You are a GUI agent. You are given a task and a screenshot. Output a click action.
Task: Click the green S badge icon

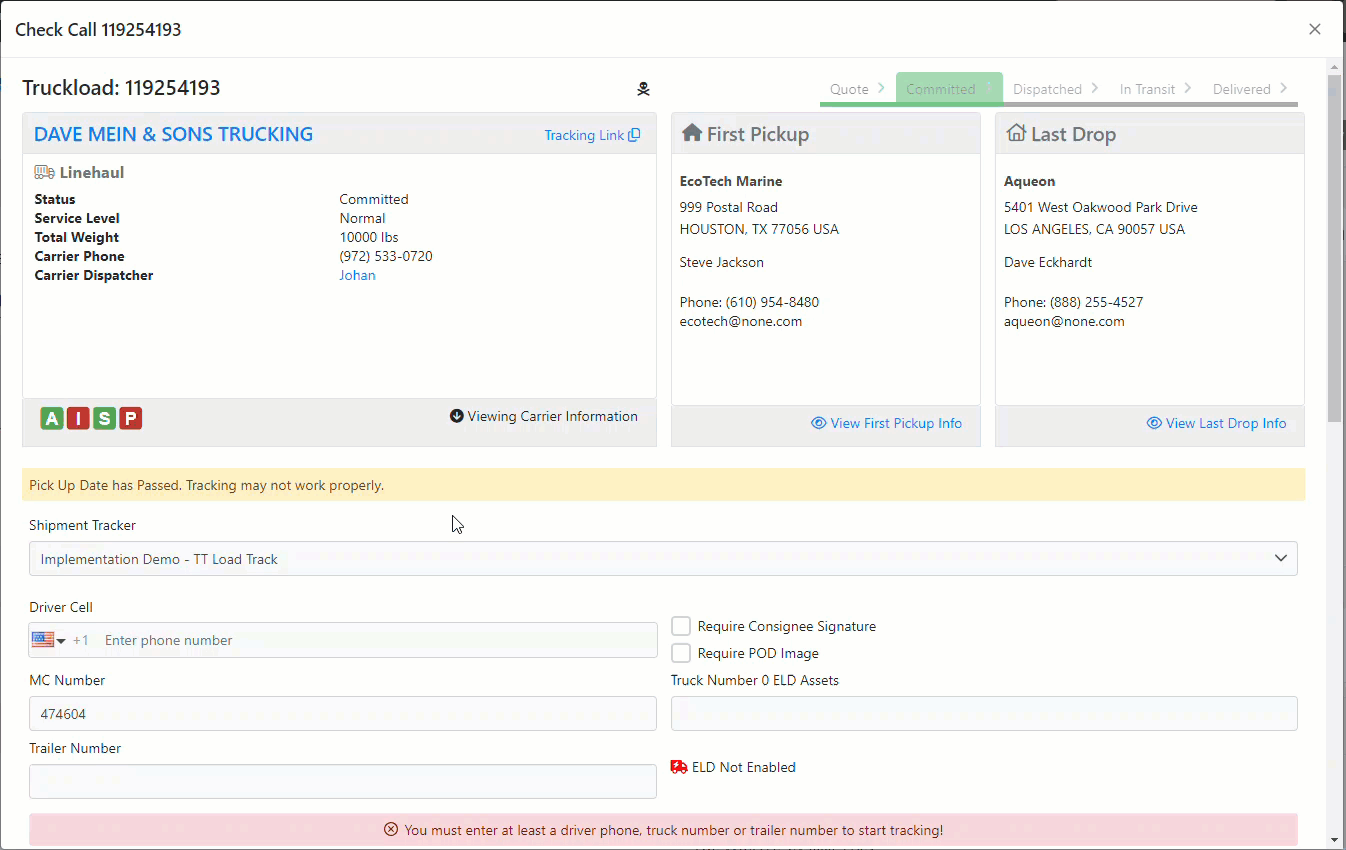click(104, 419)
